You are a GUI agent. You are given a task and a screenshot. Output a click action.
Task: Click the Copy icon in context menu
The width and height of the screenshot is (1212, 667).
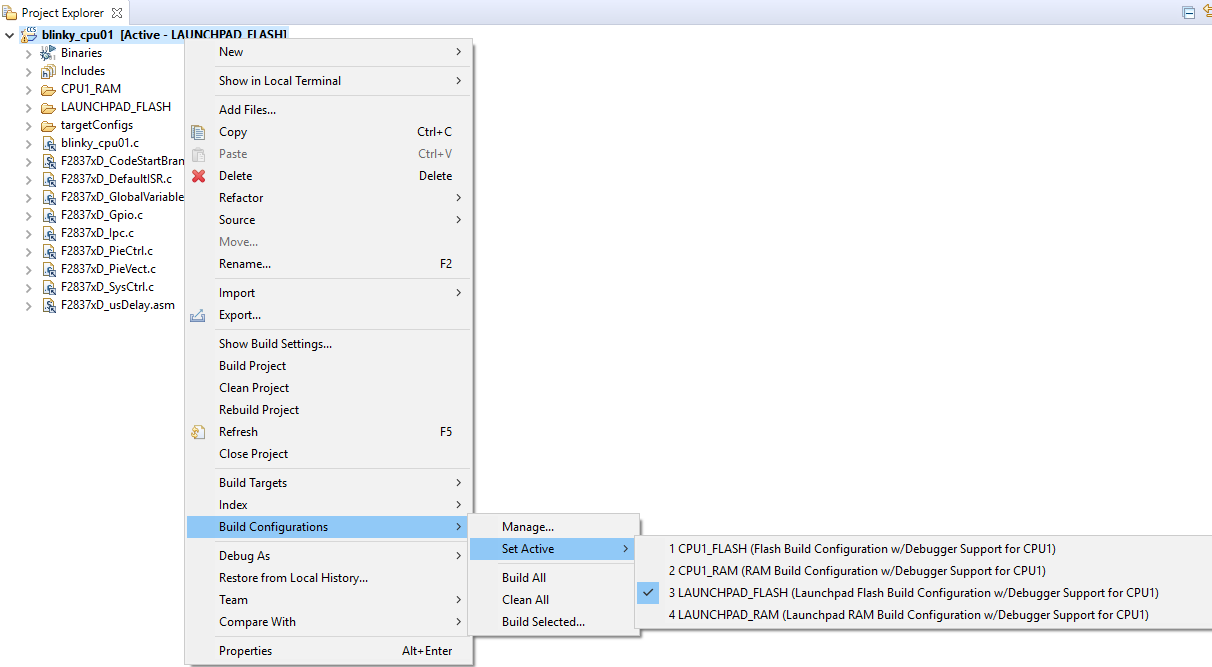click(197, 131)
